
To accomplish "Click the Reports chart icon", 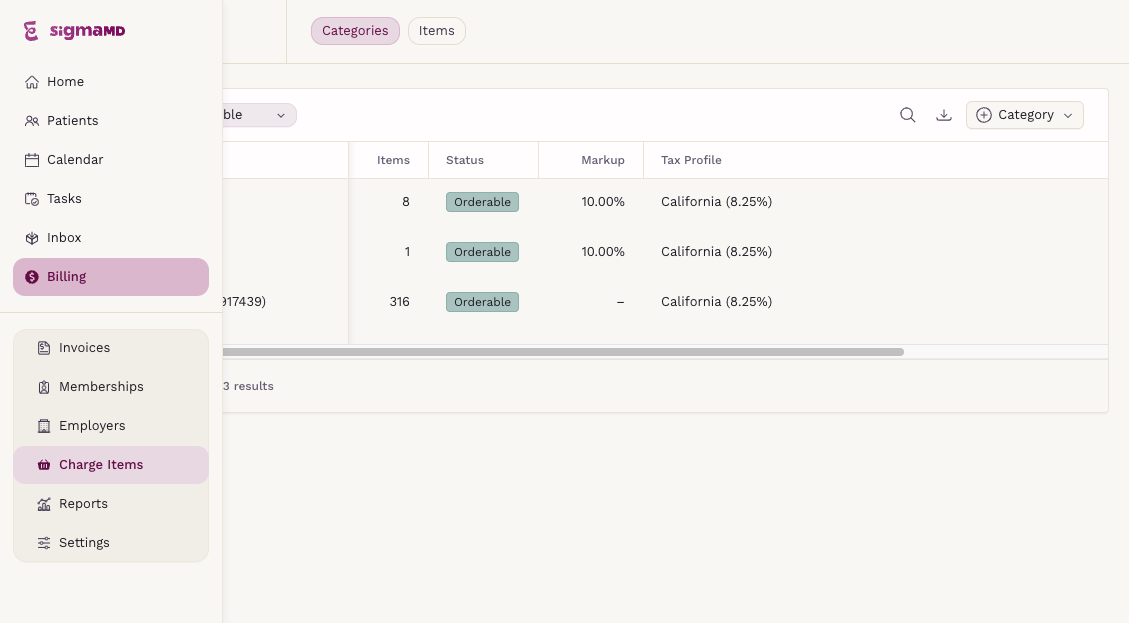I will click(x=44, y=504).
